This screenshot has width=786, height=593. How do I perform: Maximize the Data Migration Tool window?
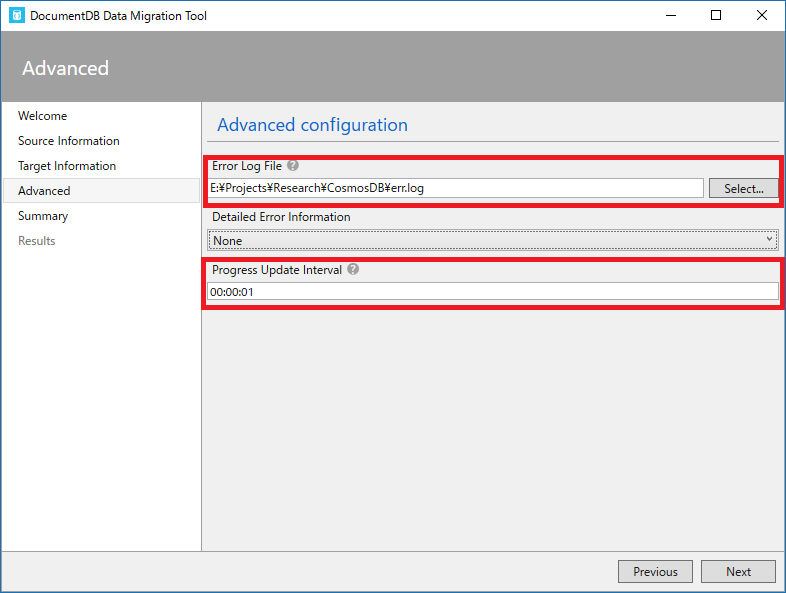tap(716, 16)
